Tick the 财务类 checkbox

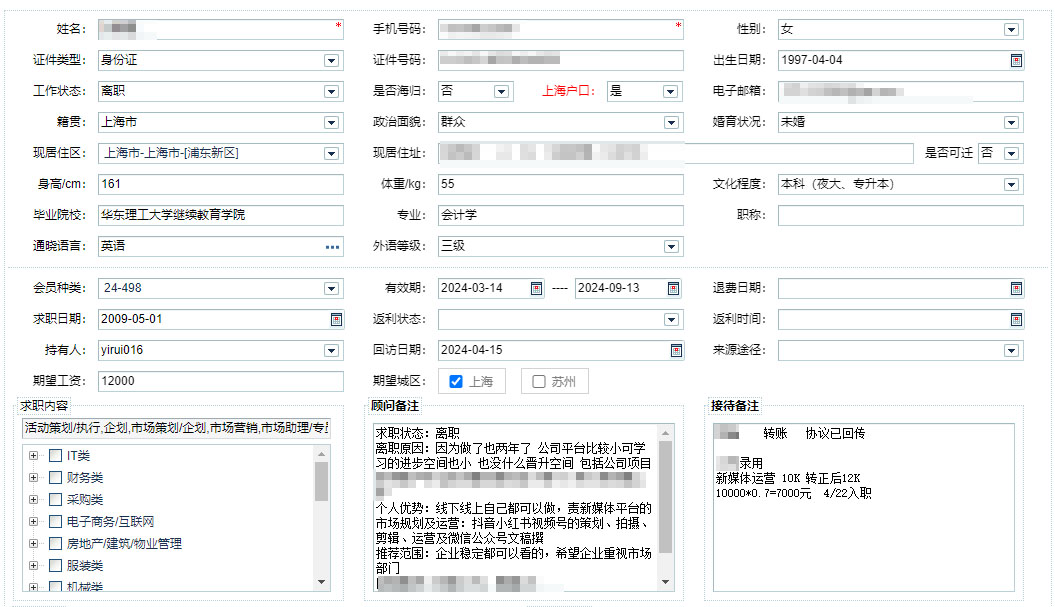click(56, 478)
